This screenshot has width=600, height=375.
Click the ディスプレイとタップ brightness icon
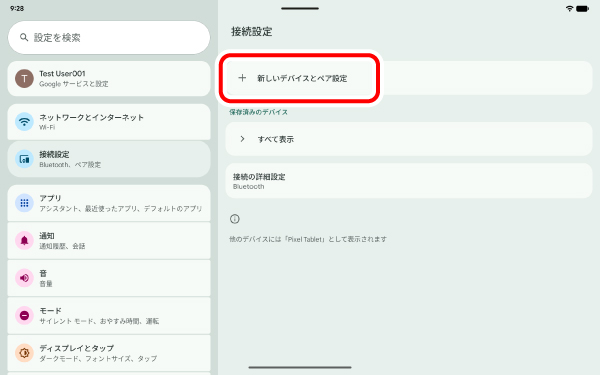(24, 353)
